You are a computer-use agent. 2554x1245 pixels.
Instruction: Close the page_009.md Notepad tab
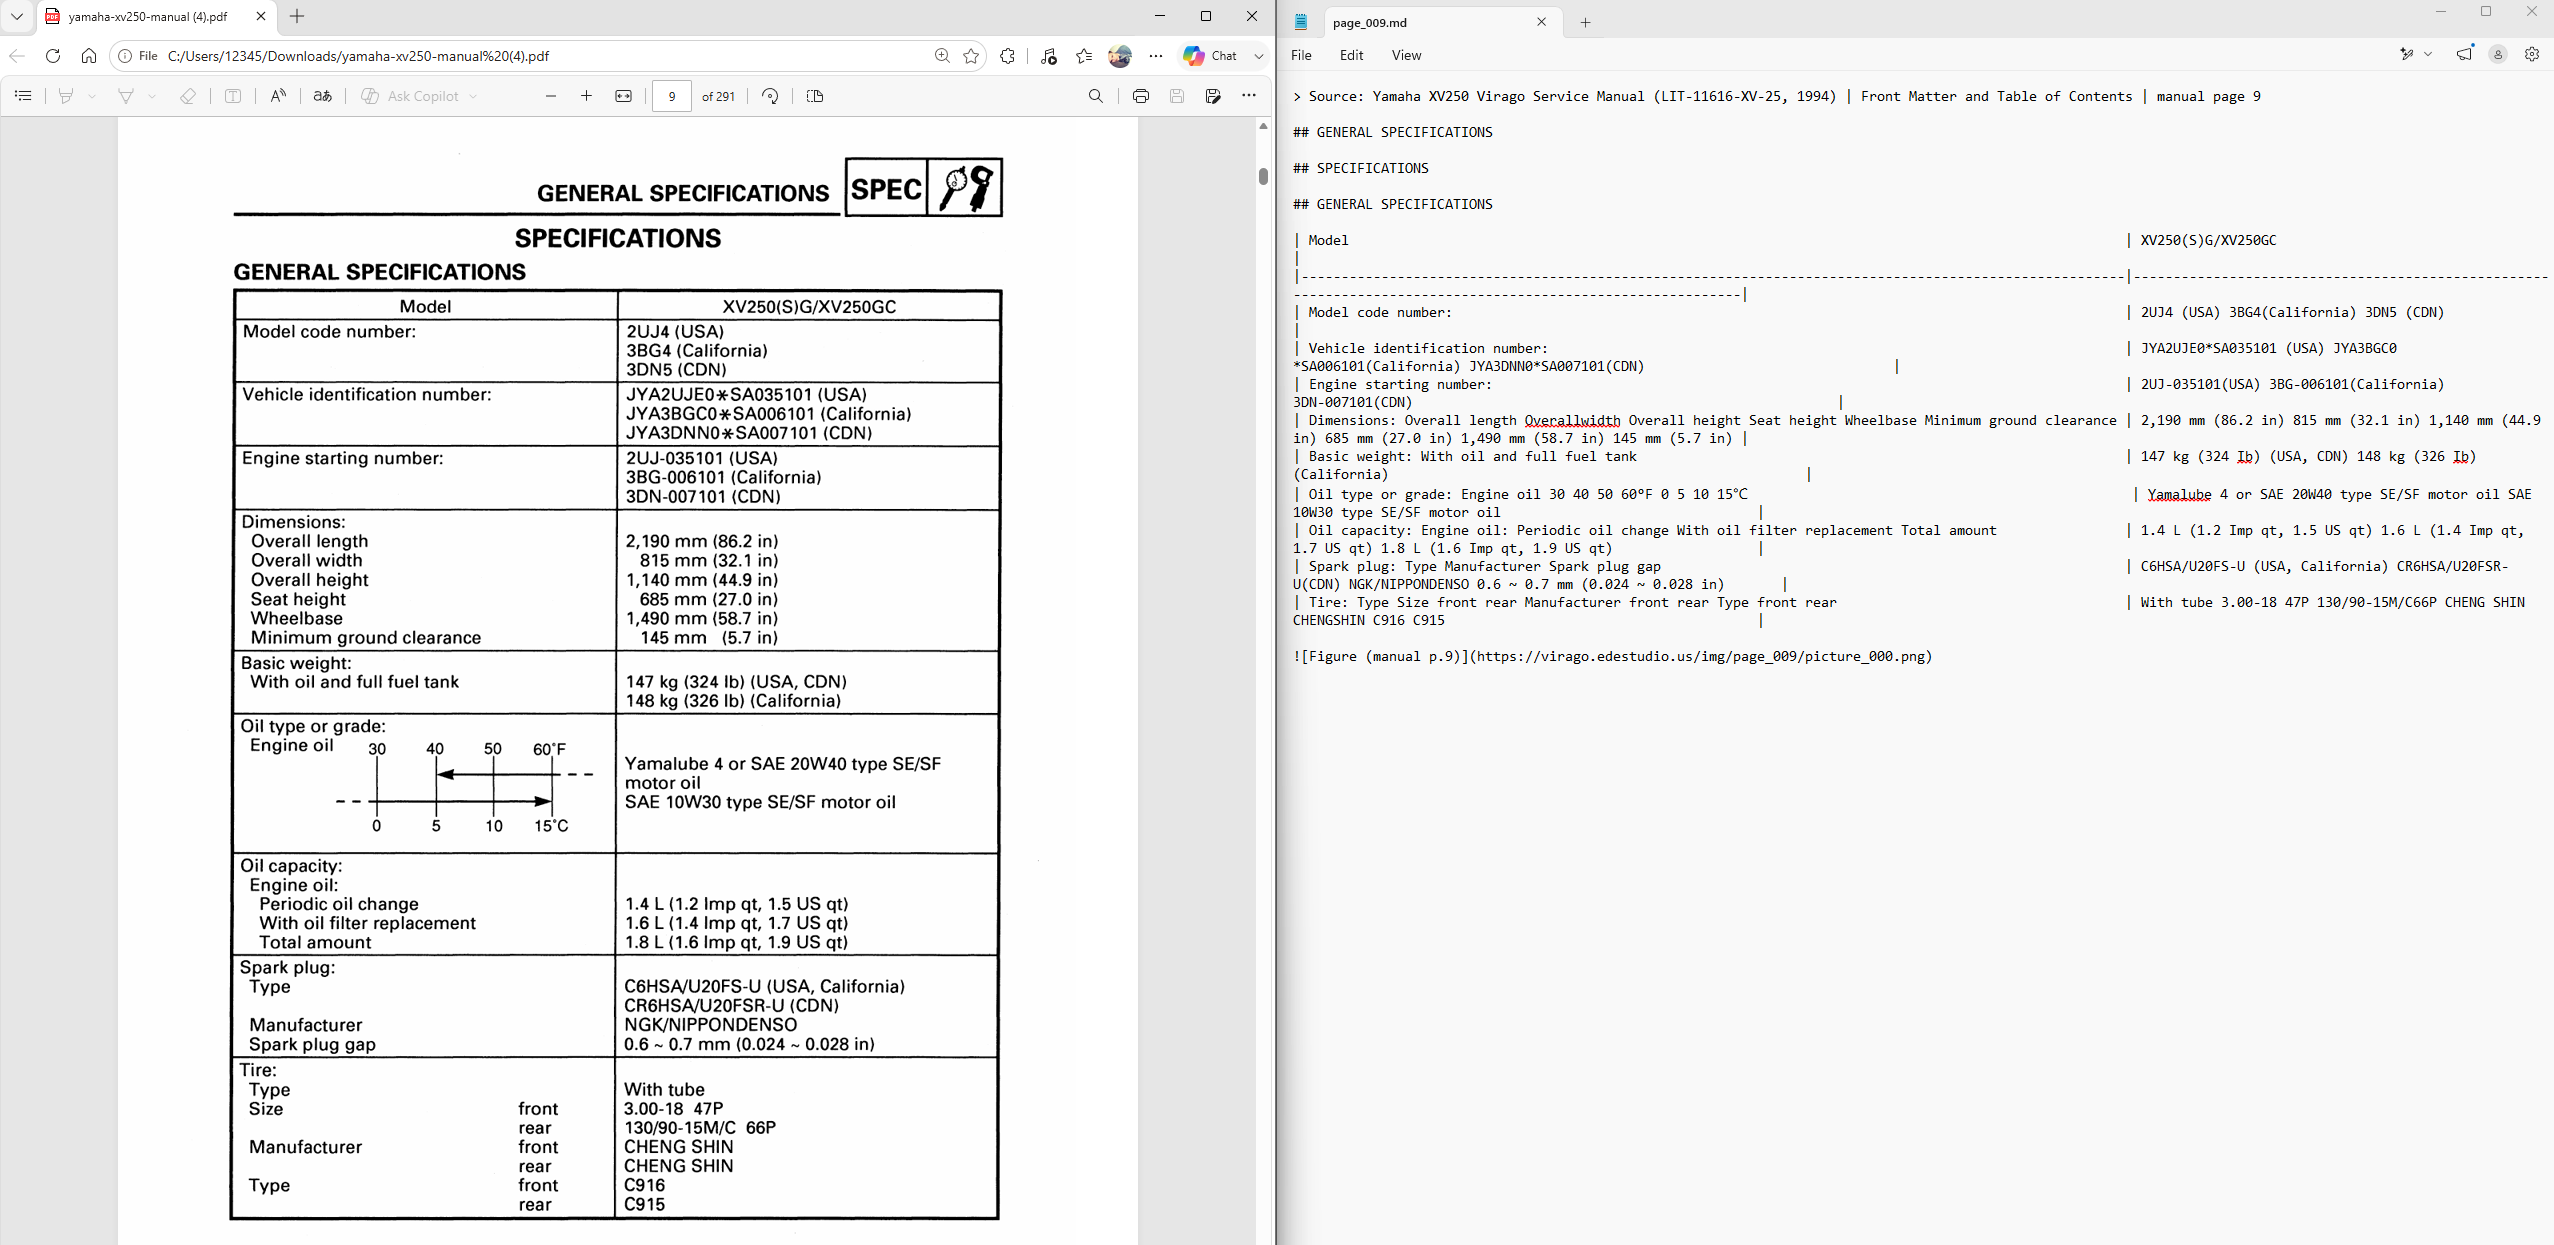pos(1541,22)
